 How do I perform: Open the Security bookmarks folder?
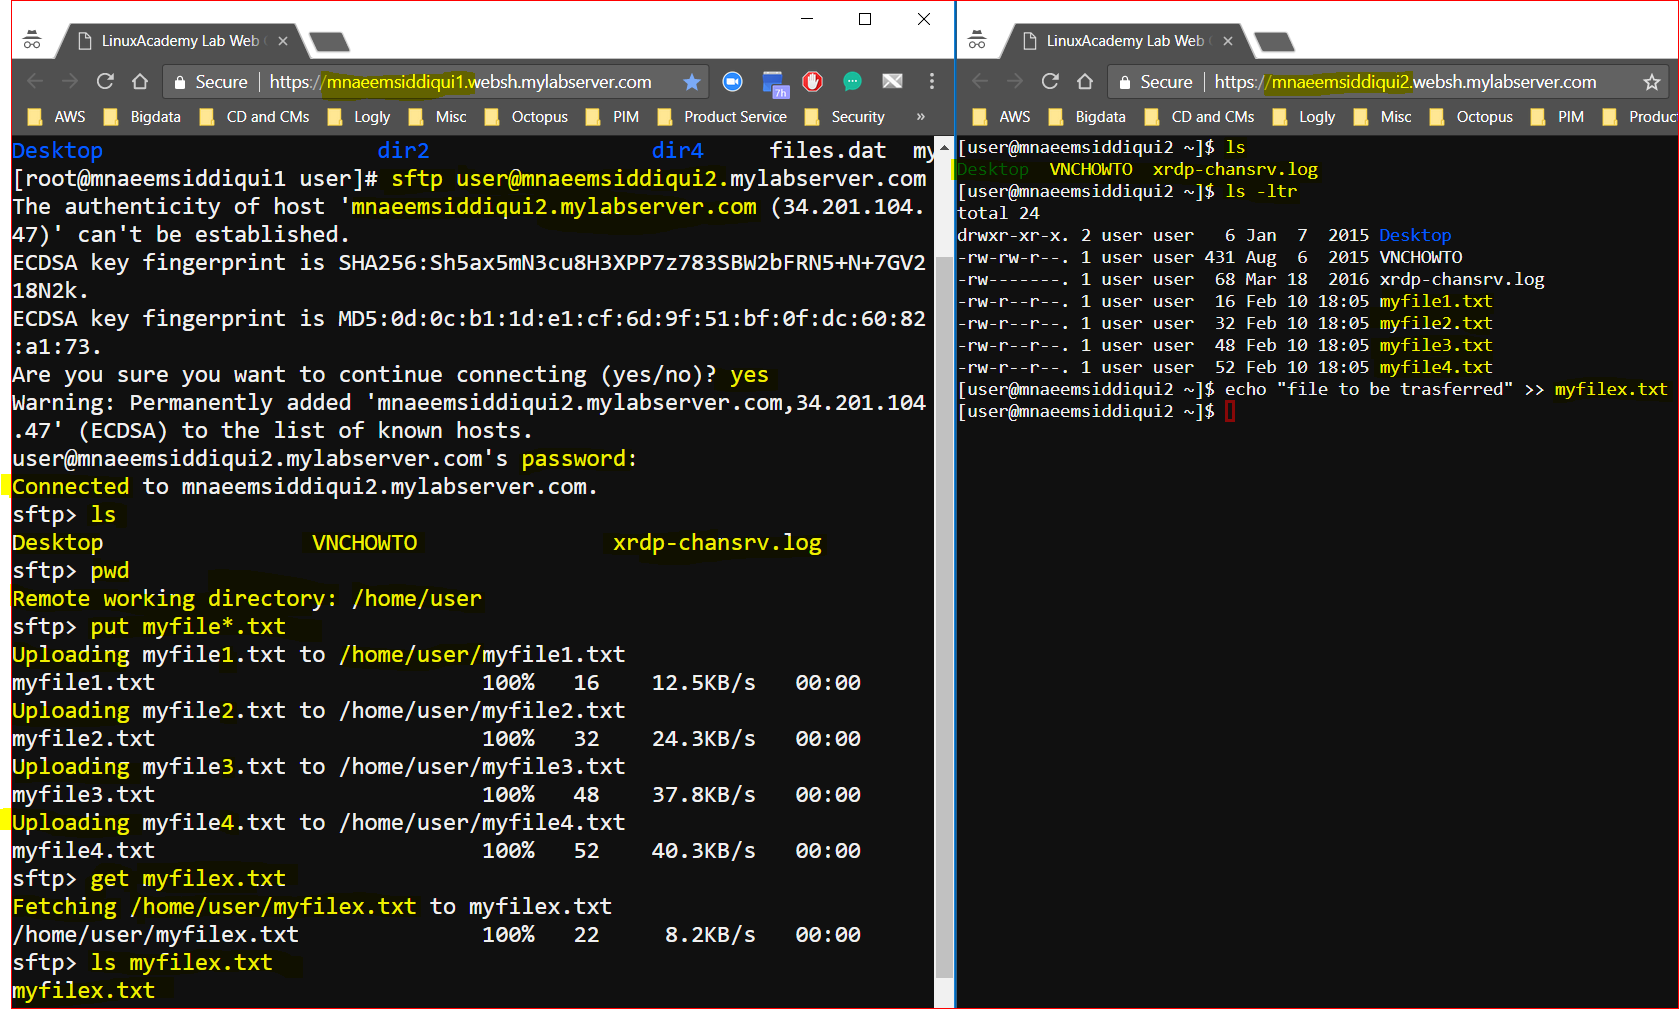point(845,117)
